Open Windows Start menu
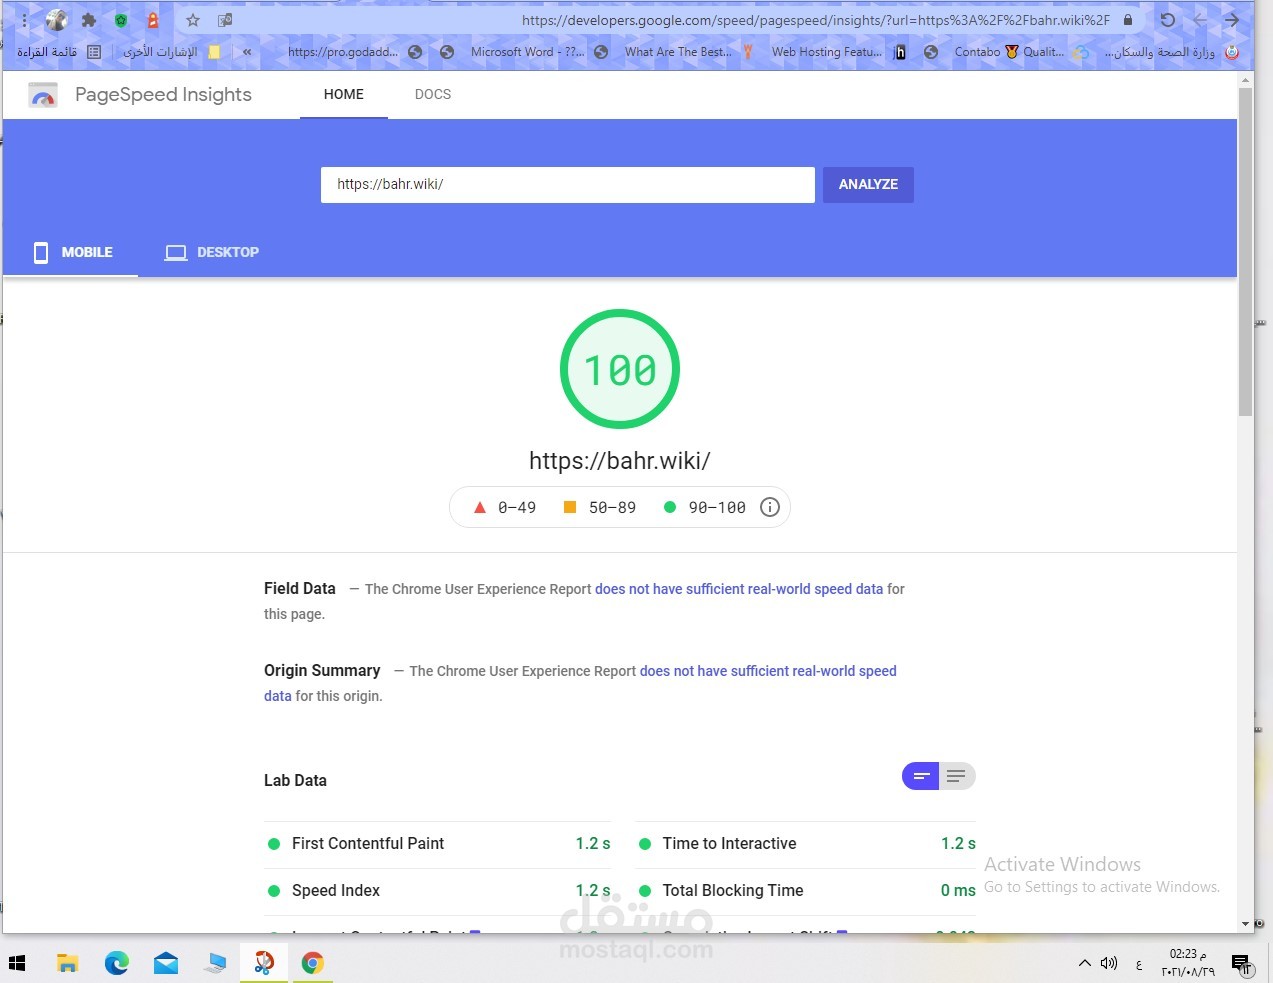Image resolution: width=1273 pixels, height=983 pixels. [x=17, y=963]
